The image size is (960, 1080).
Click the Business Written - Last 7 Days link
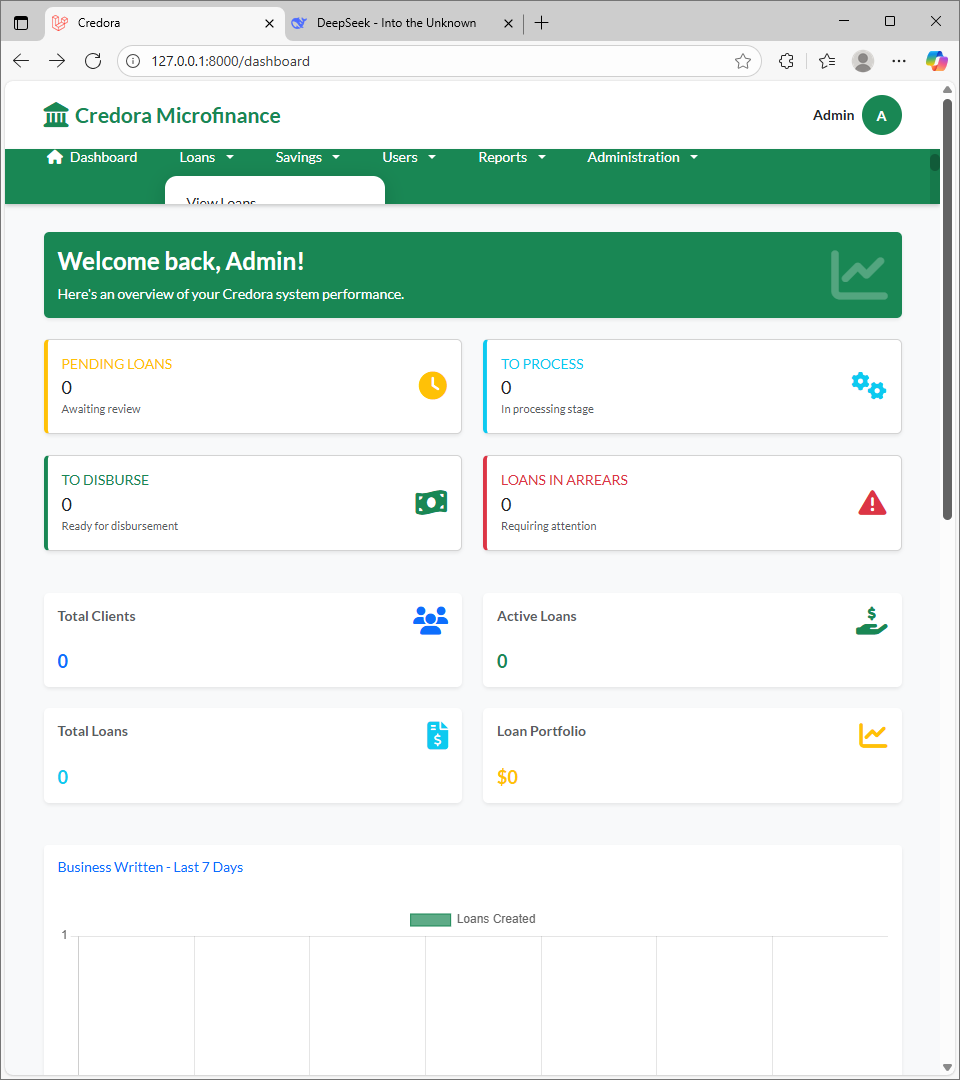[150, 867]
